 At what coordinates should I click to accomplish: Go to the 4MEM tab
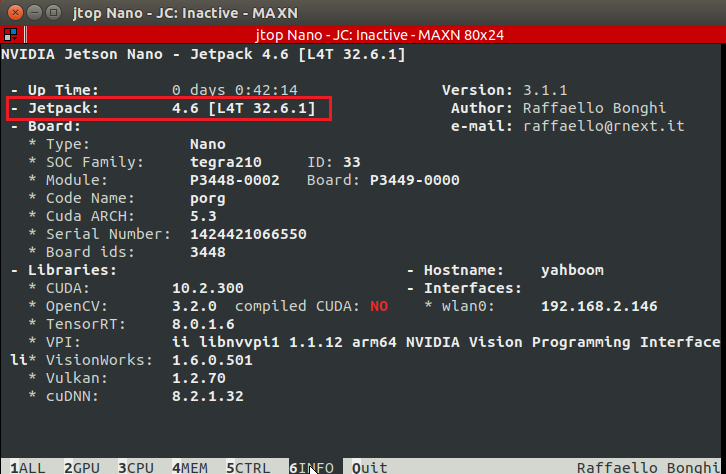(189, 467)
